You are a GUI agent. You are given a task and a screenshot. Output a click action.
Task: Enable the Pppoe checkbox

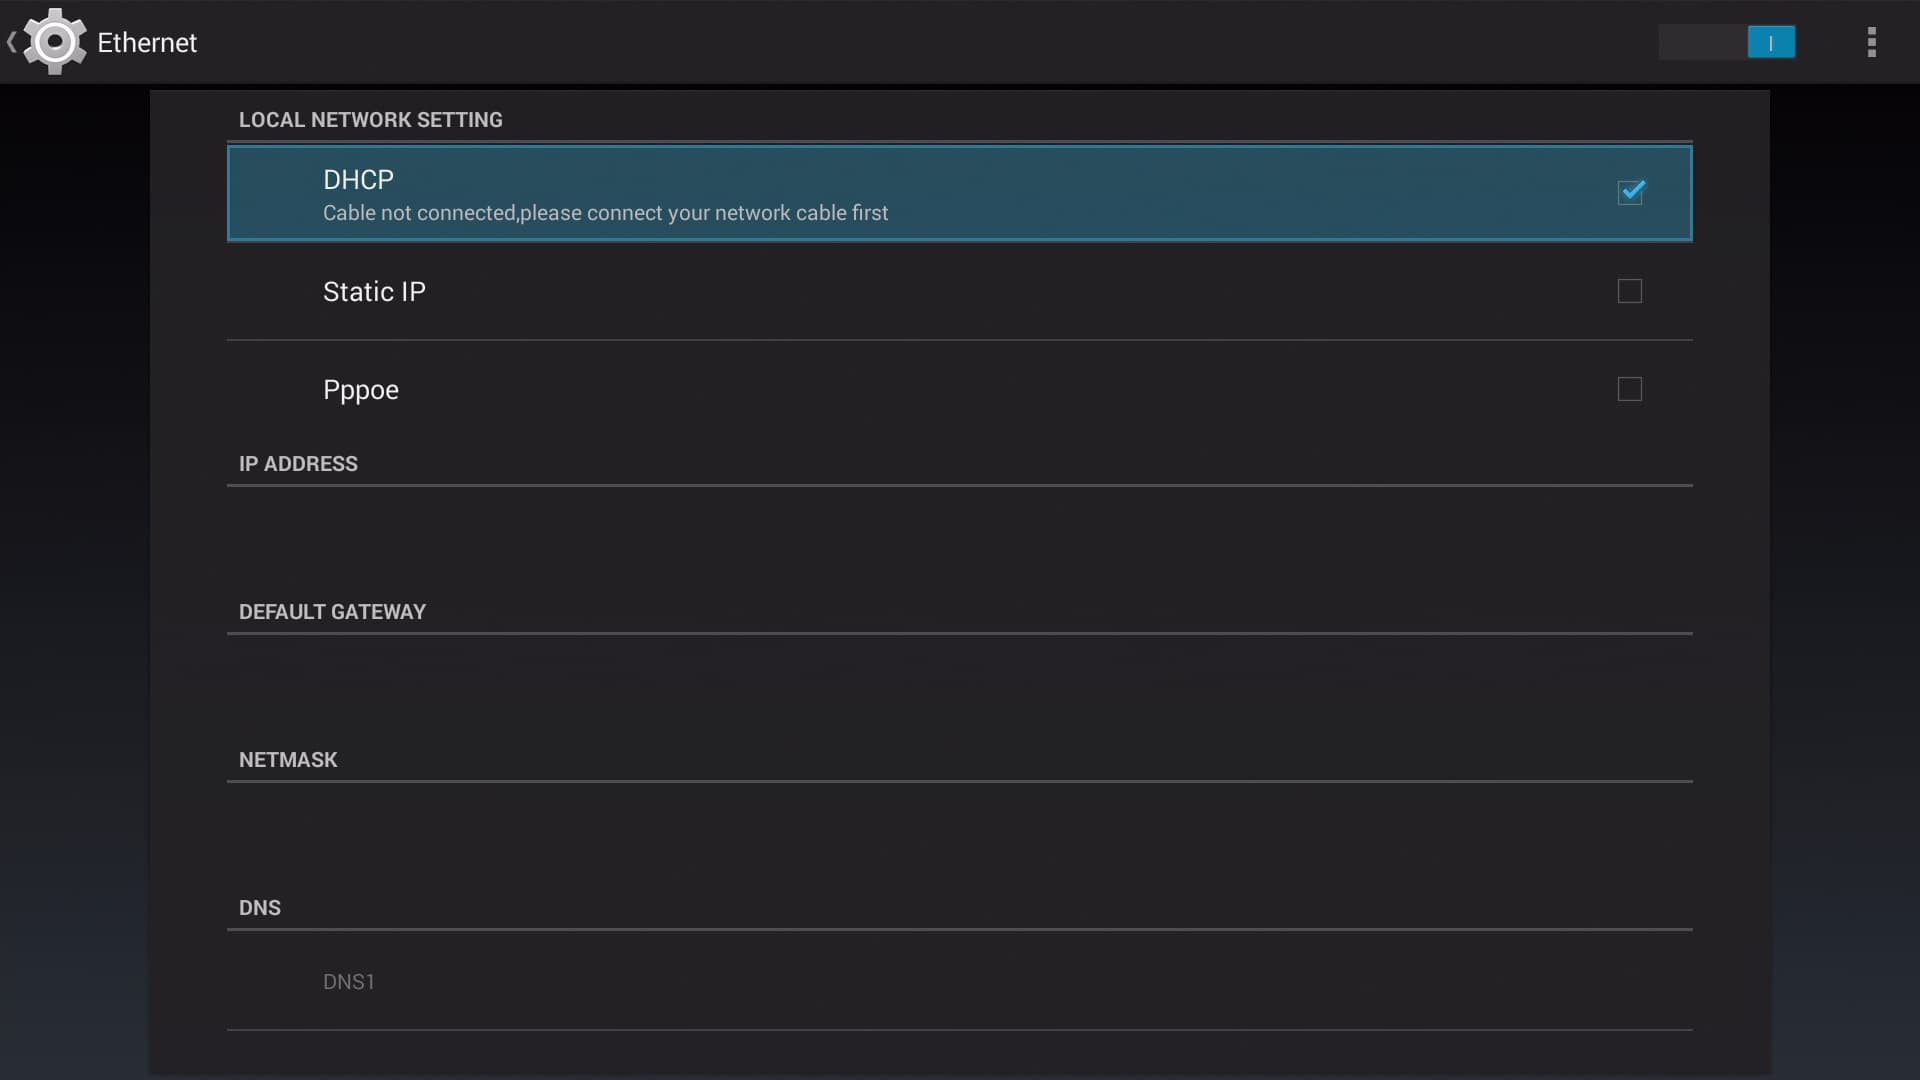[x=1630, y=389]
